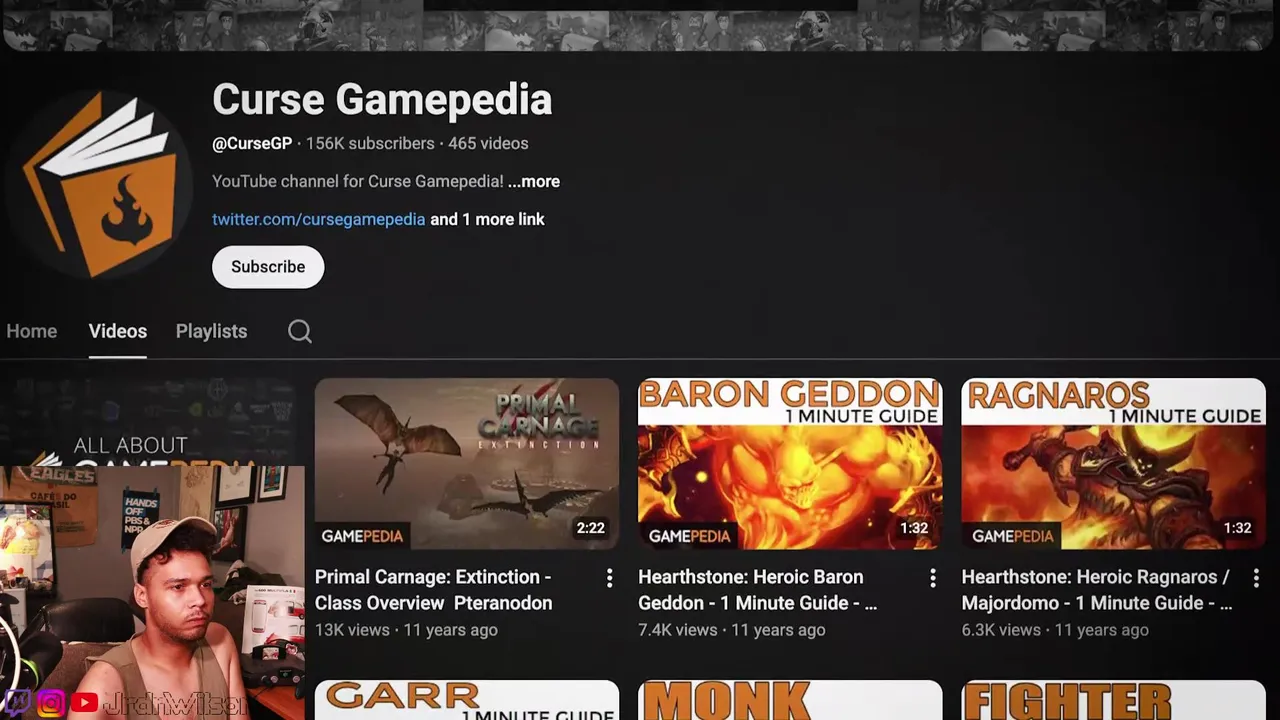Click the 1:32 duration on Baron Geddon thumbnail

[x=914, y=528]
